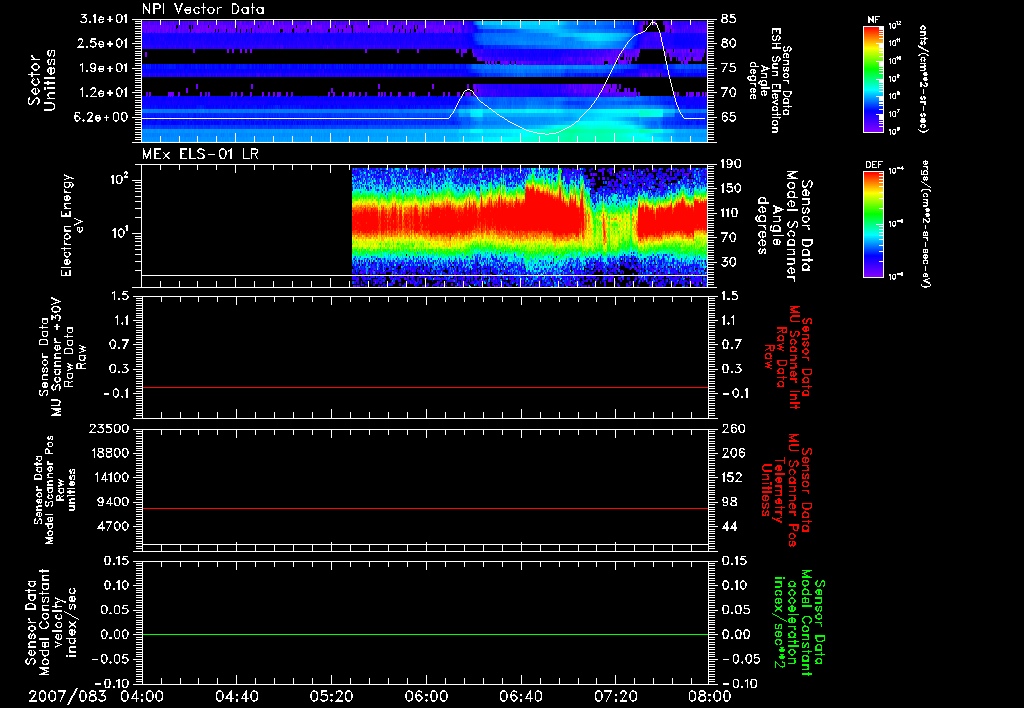The width and height of the screenshot is (1024, 708).
Task: Select the green "Model Constant acceleration" label
Action: pos(799,622)
